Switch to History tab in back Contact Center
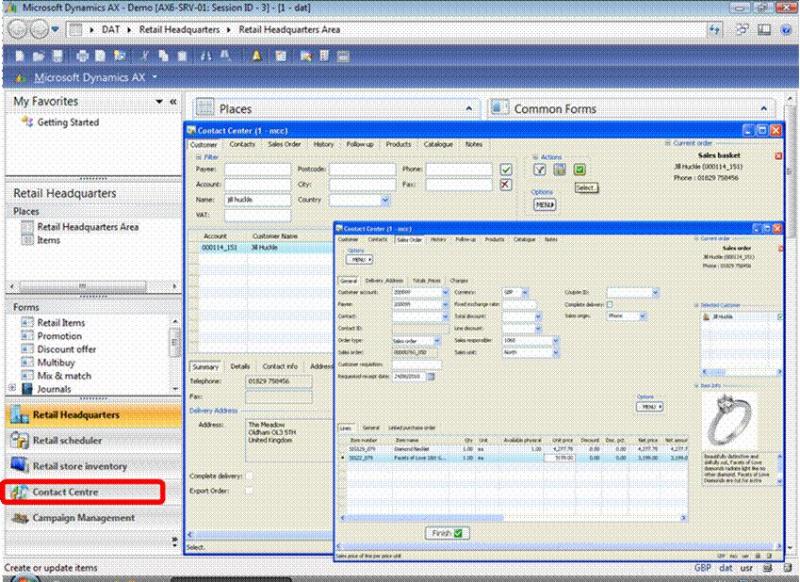The height and width of the screenshot is (582, 800). click(x=323, y=144)
